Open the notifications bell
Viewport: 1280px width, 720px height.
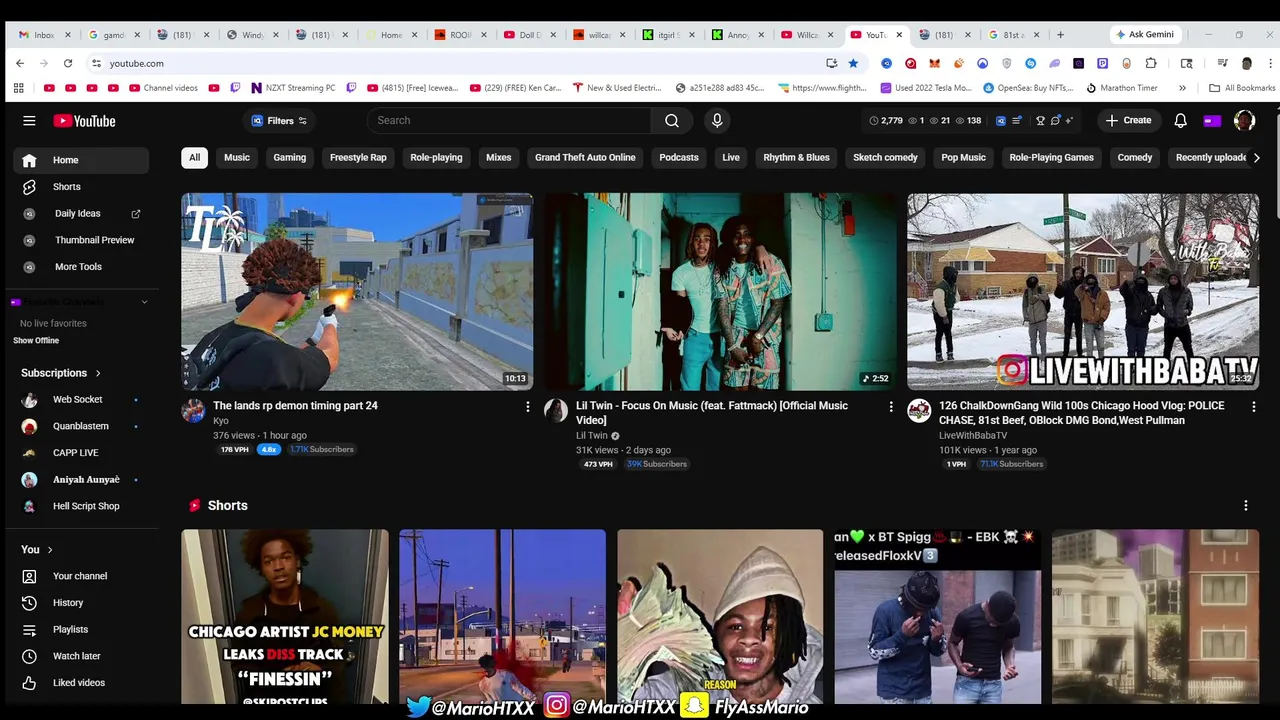[1180, 120]
